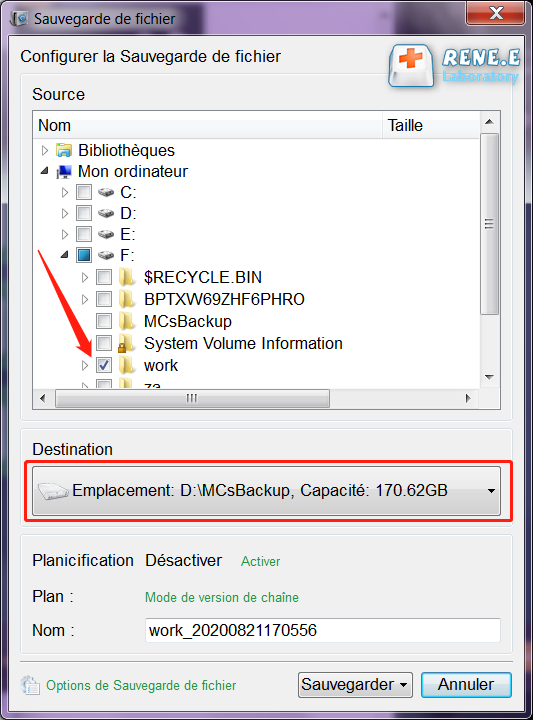Screen dimensions: 533x720
Task: Click the Bibliothèques folder icon
Action: click(64, 150)
